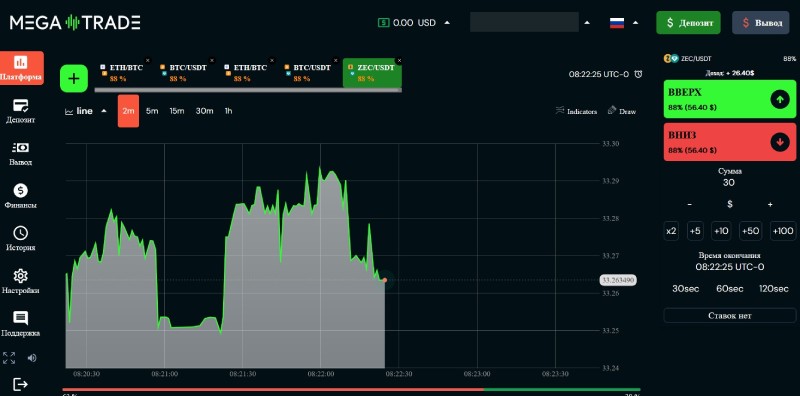Screen dimensions: 800x396
Task: Close the ZEC/USDT tab
Action: 399,61
